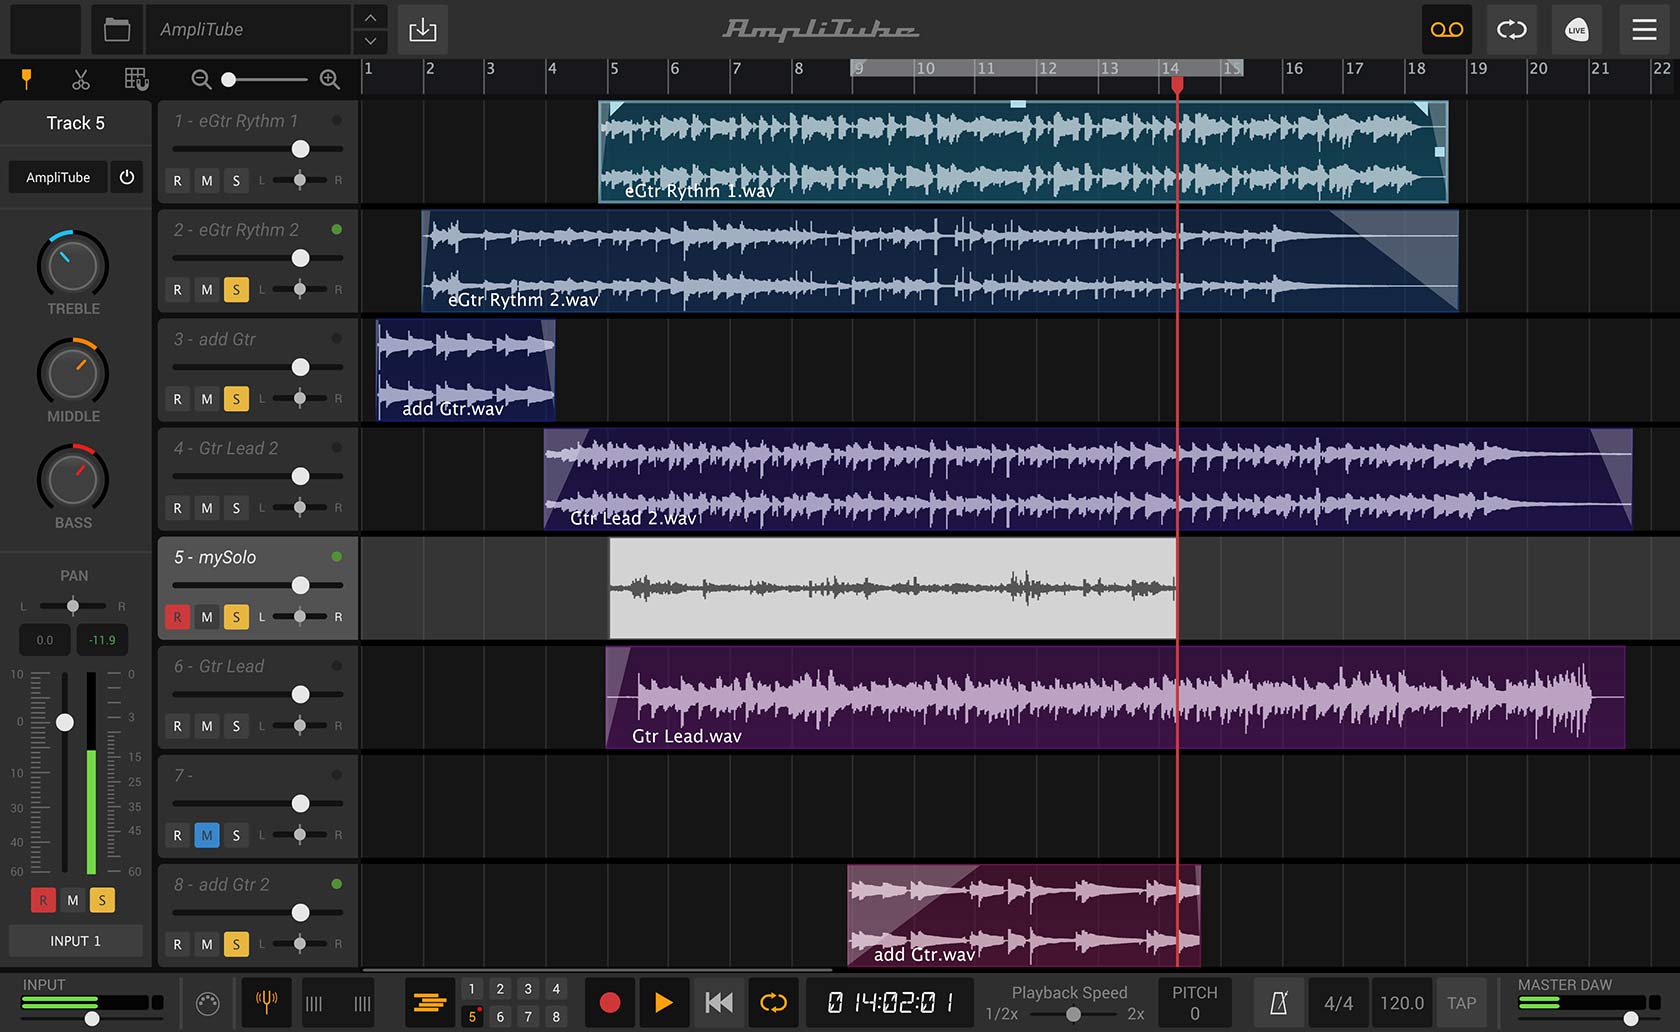Adjust pan slider of track 2 eGtr Rythm 2
The height and width of the screenshot is (1032, 1680).
coord(299,290)
